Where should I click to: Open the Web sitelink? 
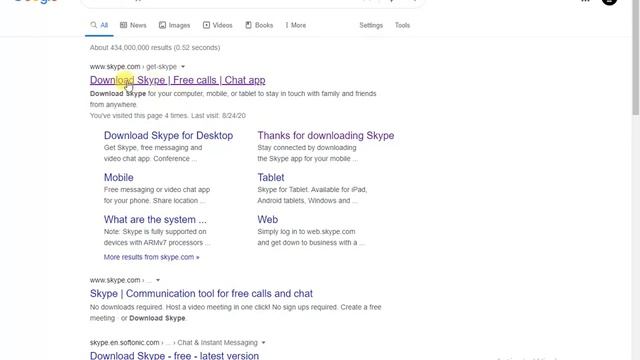point(267,220)
